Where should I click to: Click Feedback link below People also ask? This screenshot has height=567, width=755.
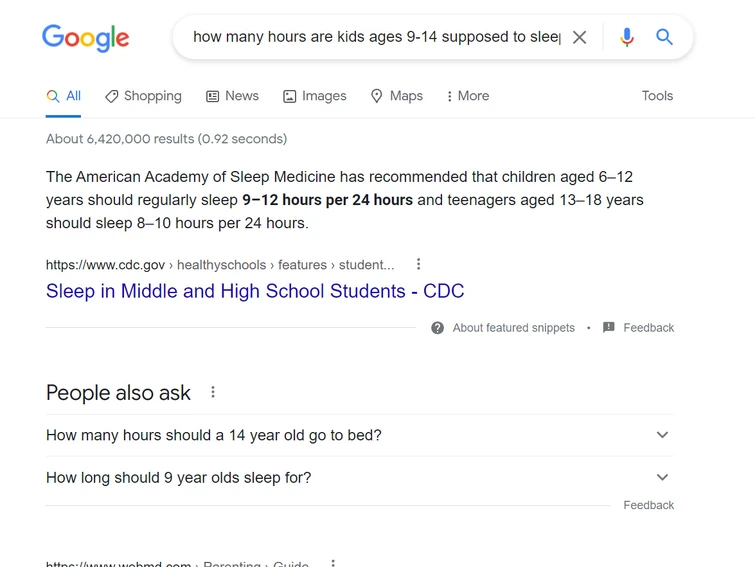648,505
